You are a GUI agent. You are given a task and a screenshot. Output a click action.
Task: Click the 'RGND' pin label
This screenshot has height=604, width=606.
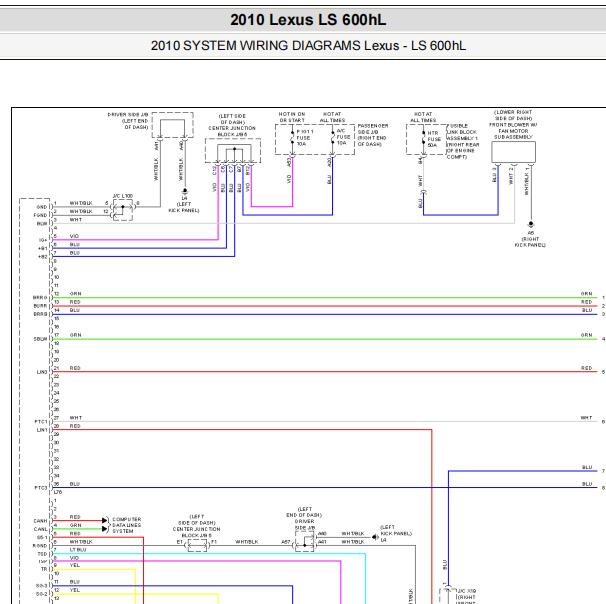coord(40,546)
